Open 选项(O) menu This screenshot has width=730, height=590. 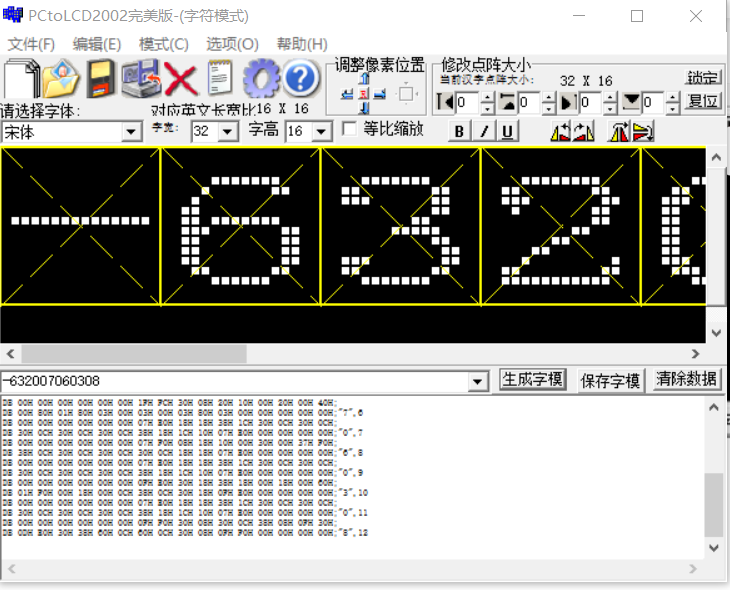point(232,44)
